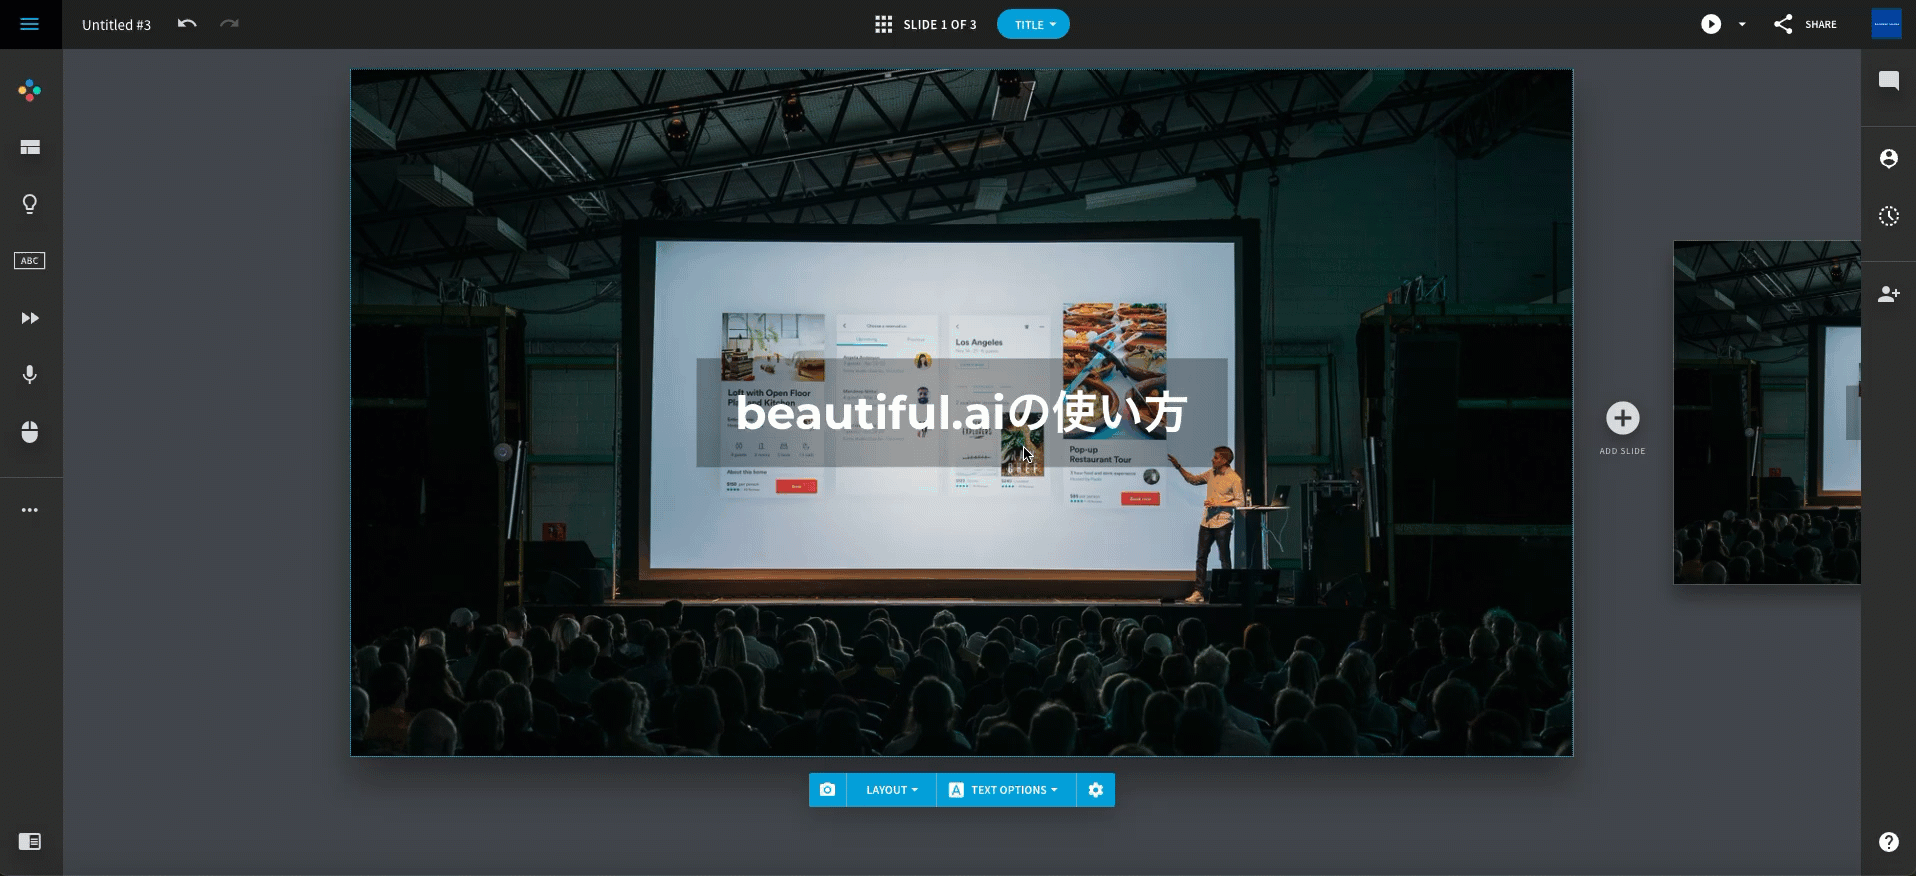This screenshot has height=876, width=1916.
Task: Open the ABC text box icon
Action: click(x=30, y=261)
